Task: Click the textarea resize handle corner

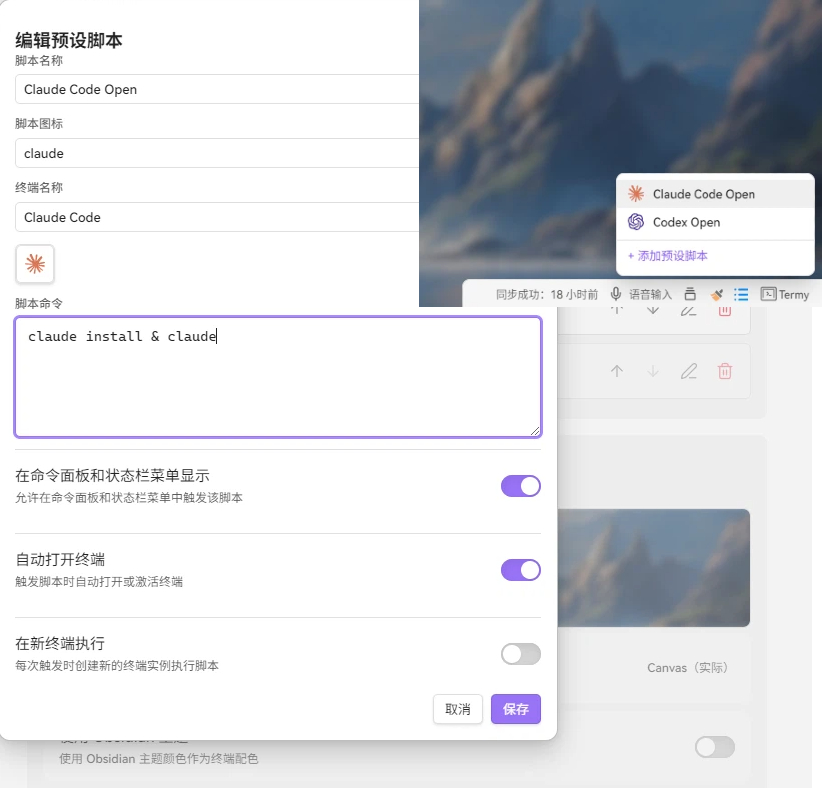Action: (x=535, y=431)
